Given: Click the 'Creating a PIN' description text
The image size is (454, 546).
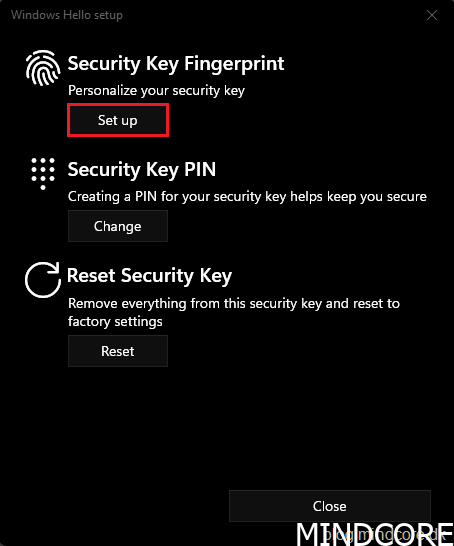Looking at the screenshot, I should click(247, 197).
